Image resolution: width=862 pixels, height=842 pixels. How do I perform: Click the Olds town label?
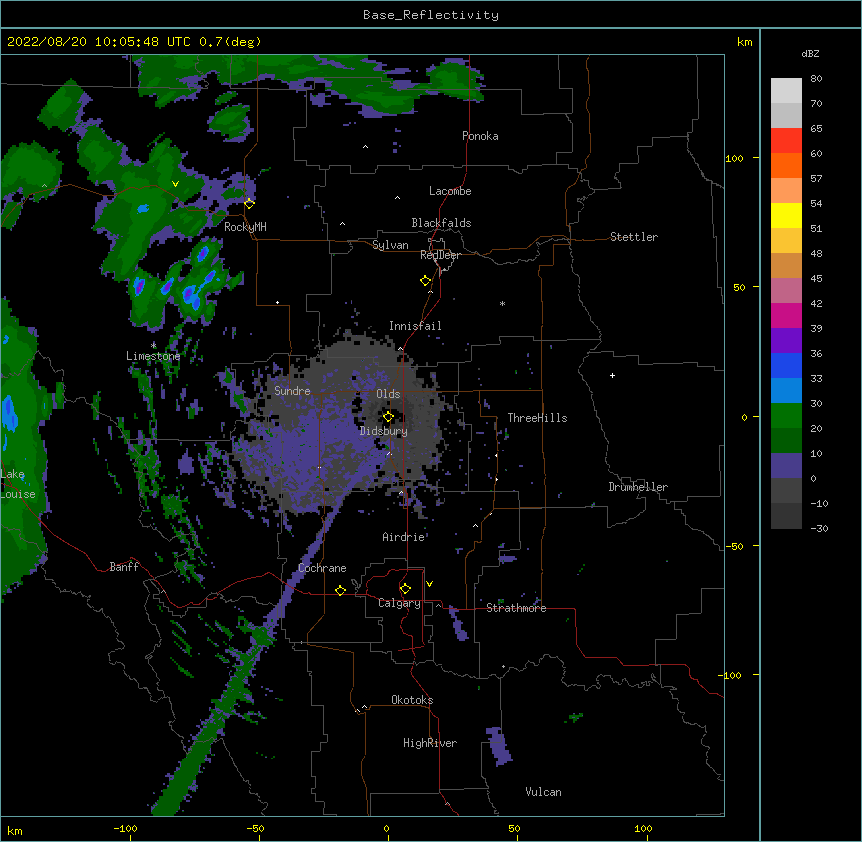click(x=388, y=394)
